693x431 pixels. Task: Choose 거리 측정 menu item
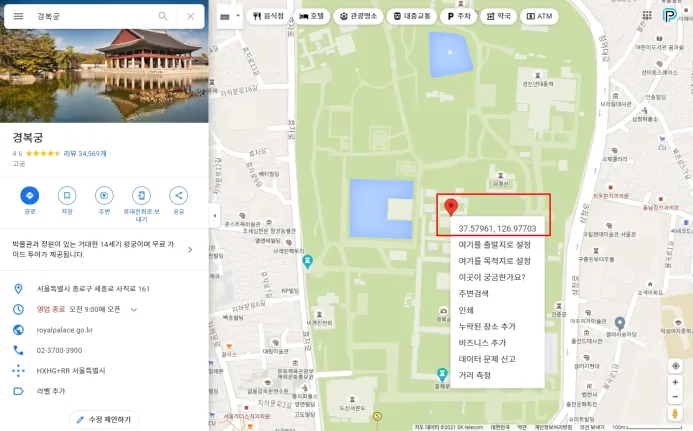497,375
